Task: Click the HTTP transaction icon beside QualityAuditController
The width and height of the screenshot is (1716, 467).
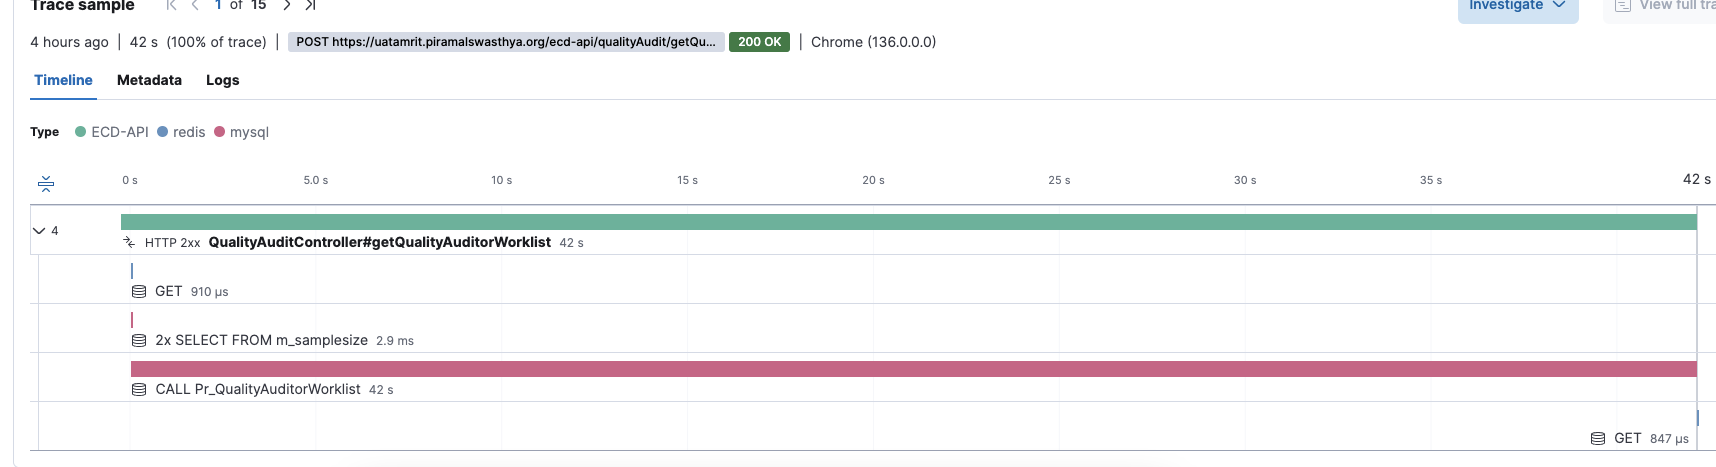Action: tap(129, 242)
